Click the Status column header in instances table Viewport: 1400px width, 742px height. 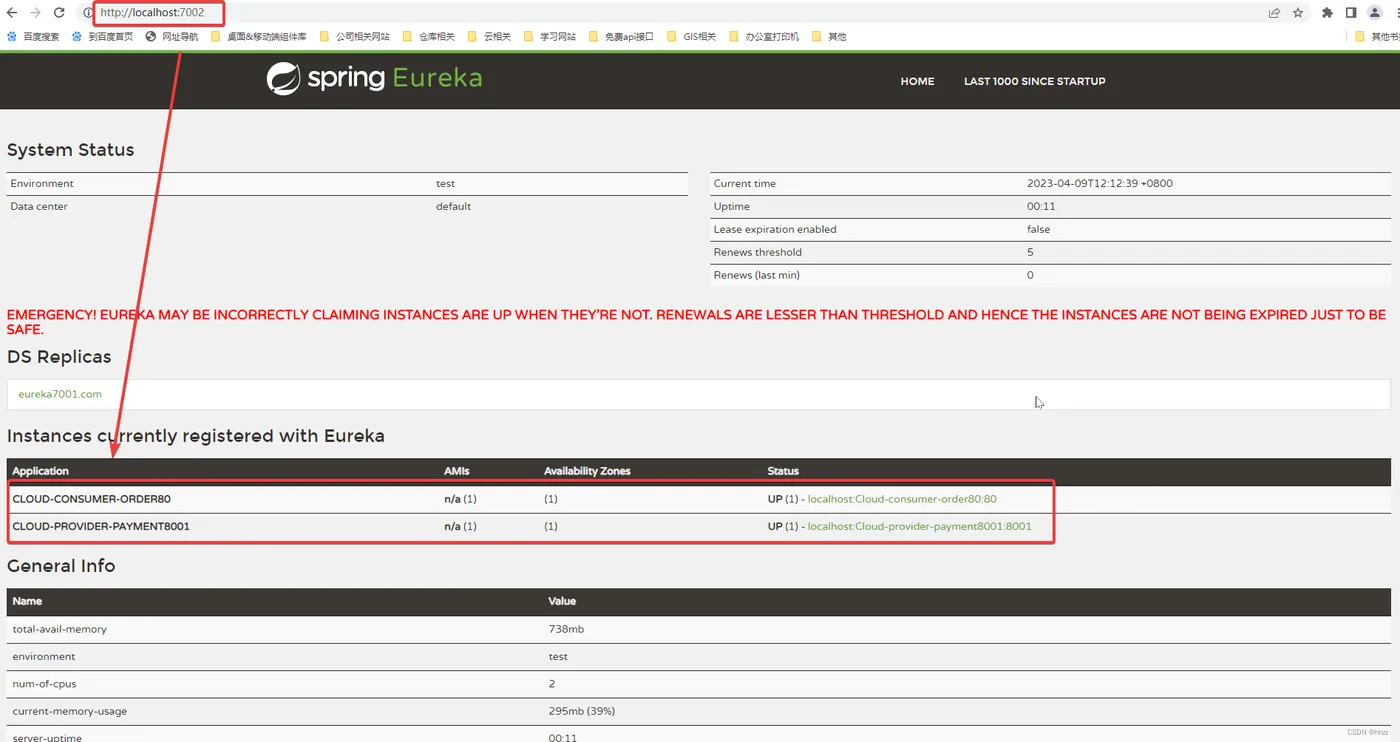(783, 471)
